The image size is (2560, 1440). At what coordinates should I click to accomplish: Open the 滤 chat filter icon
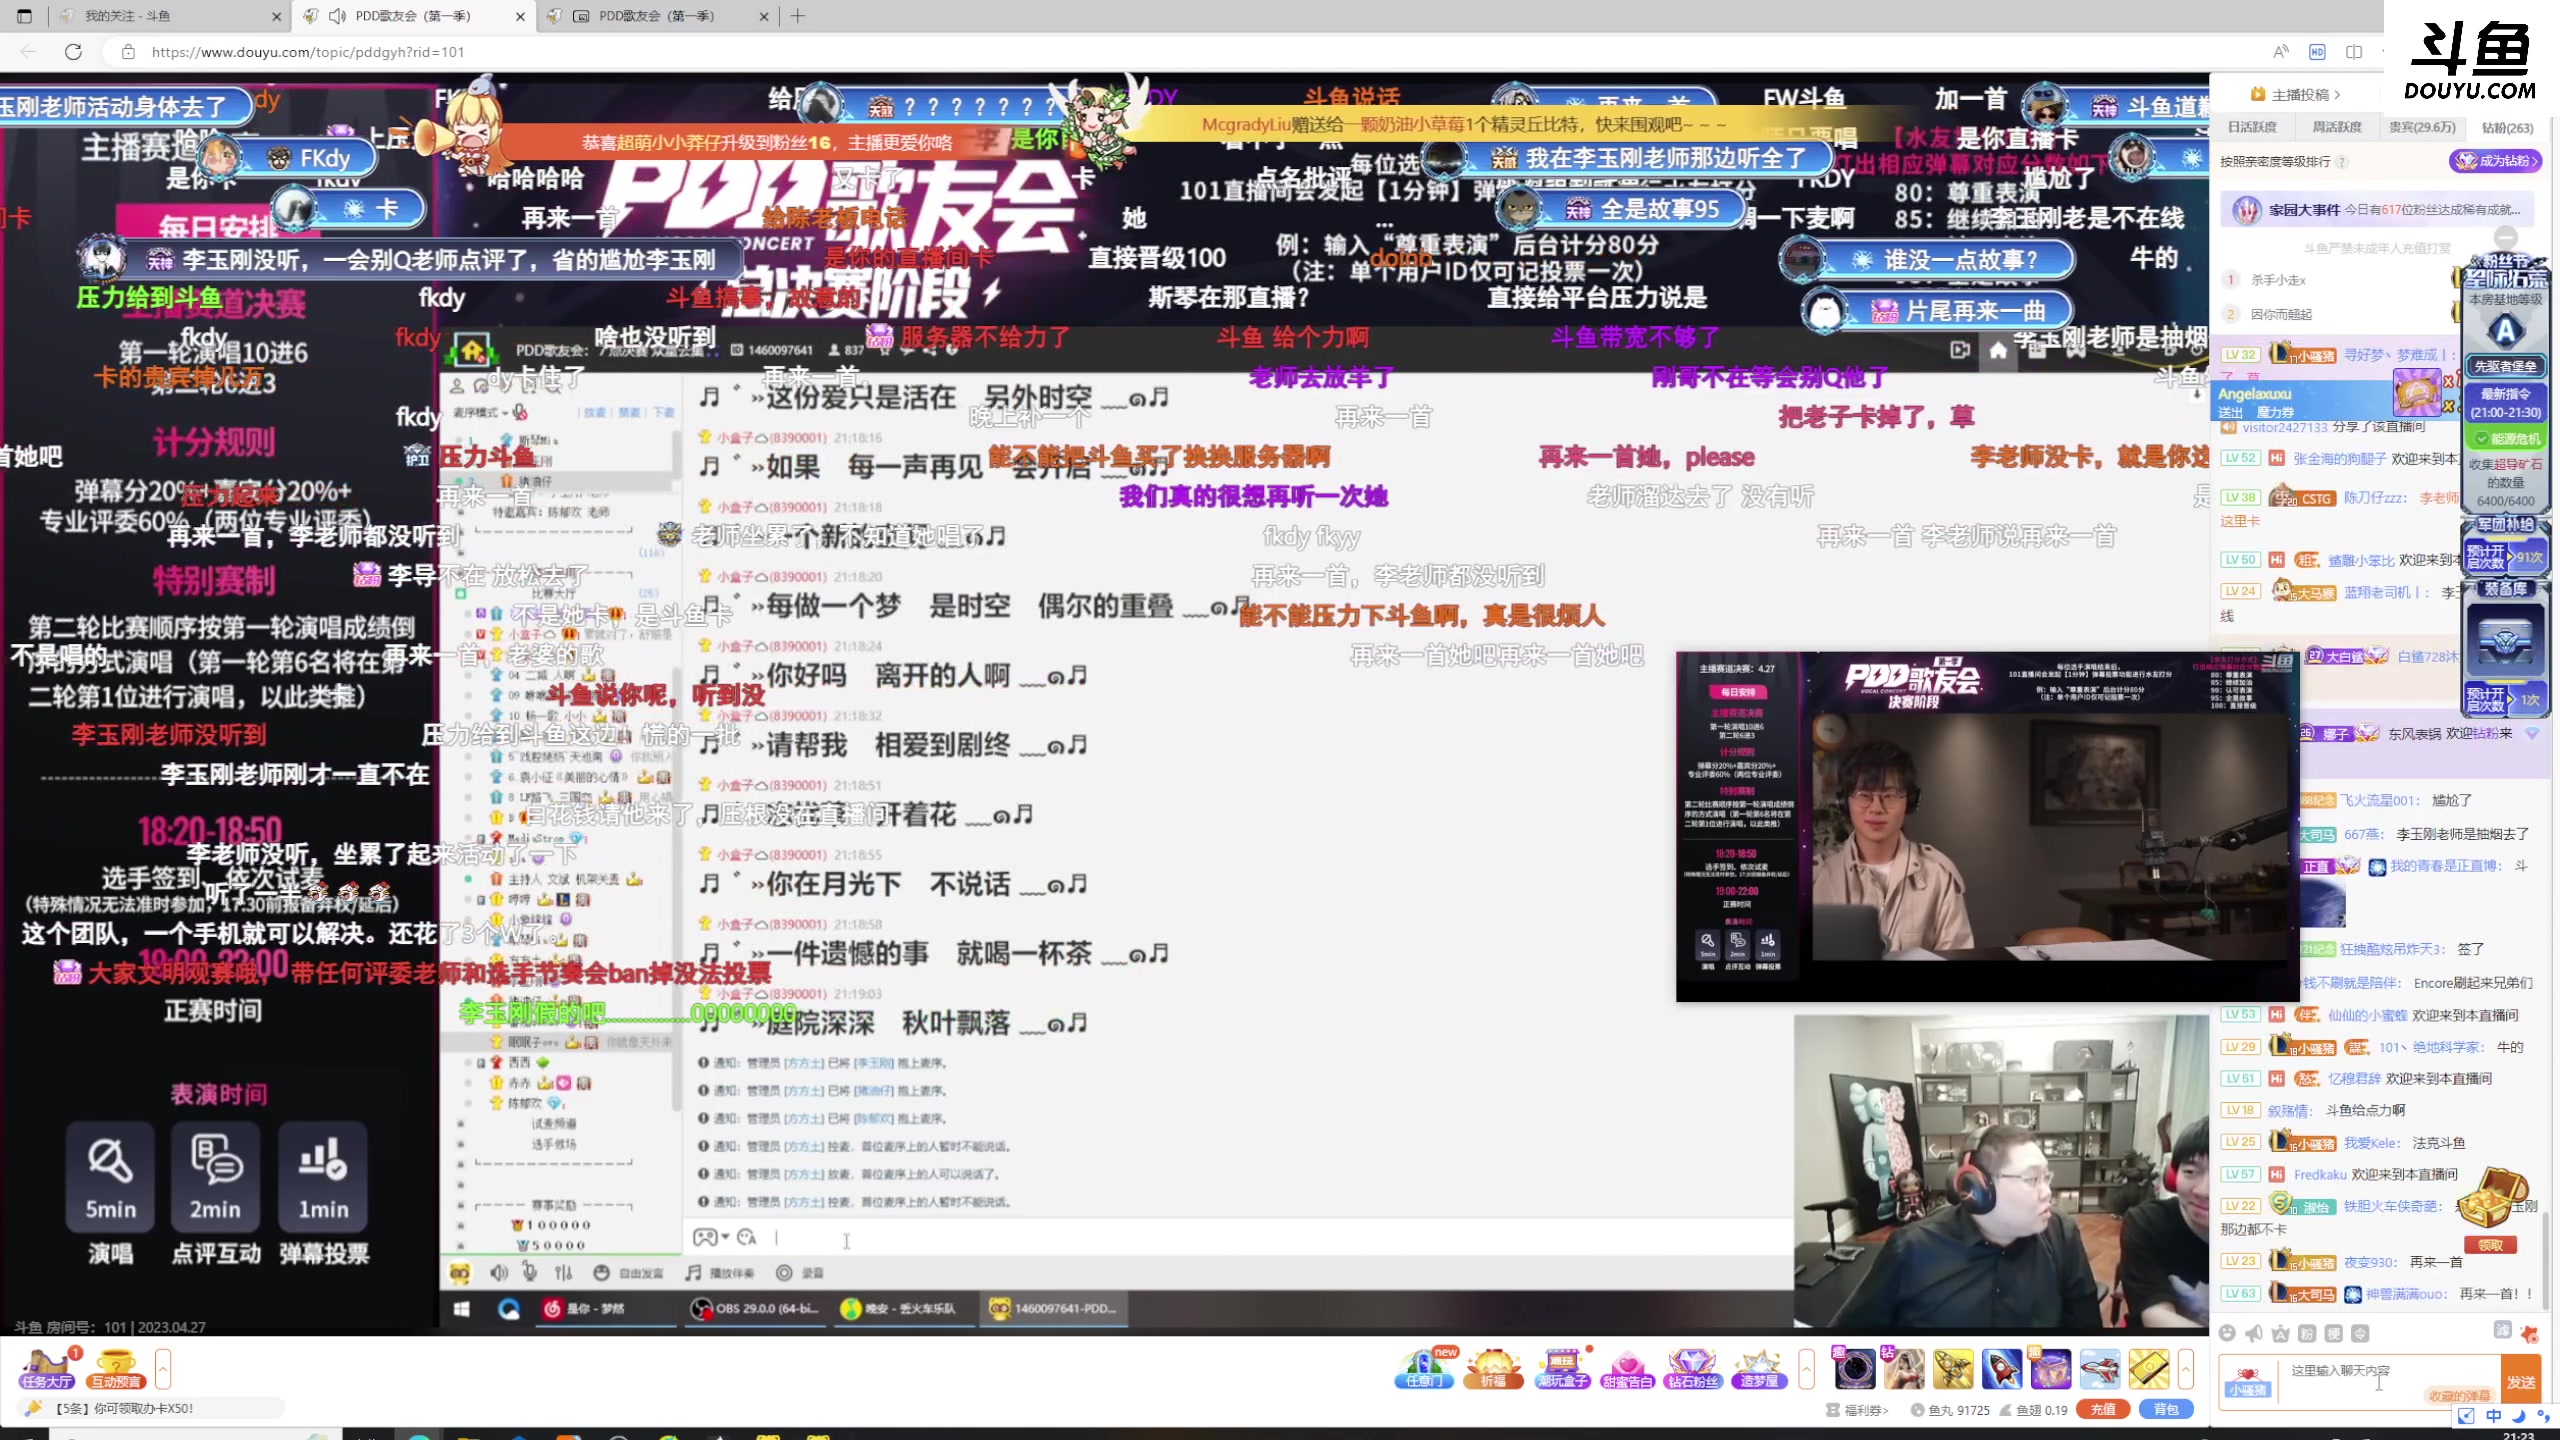point(2502,1330)
